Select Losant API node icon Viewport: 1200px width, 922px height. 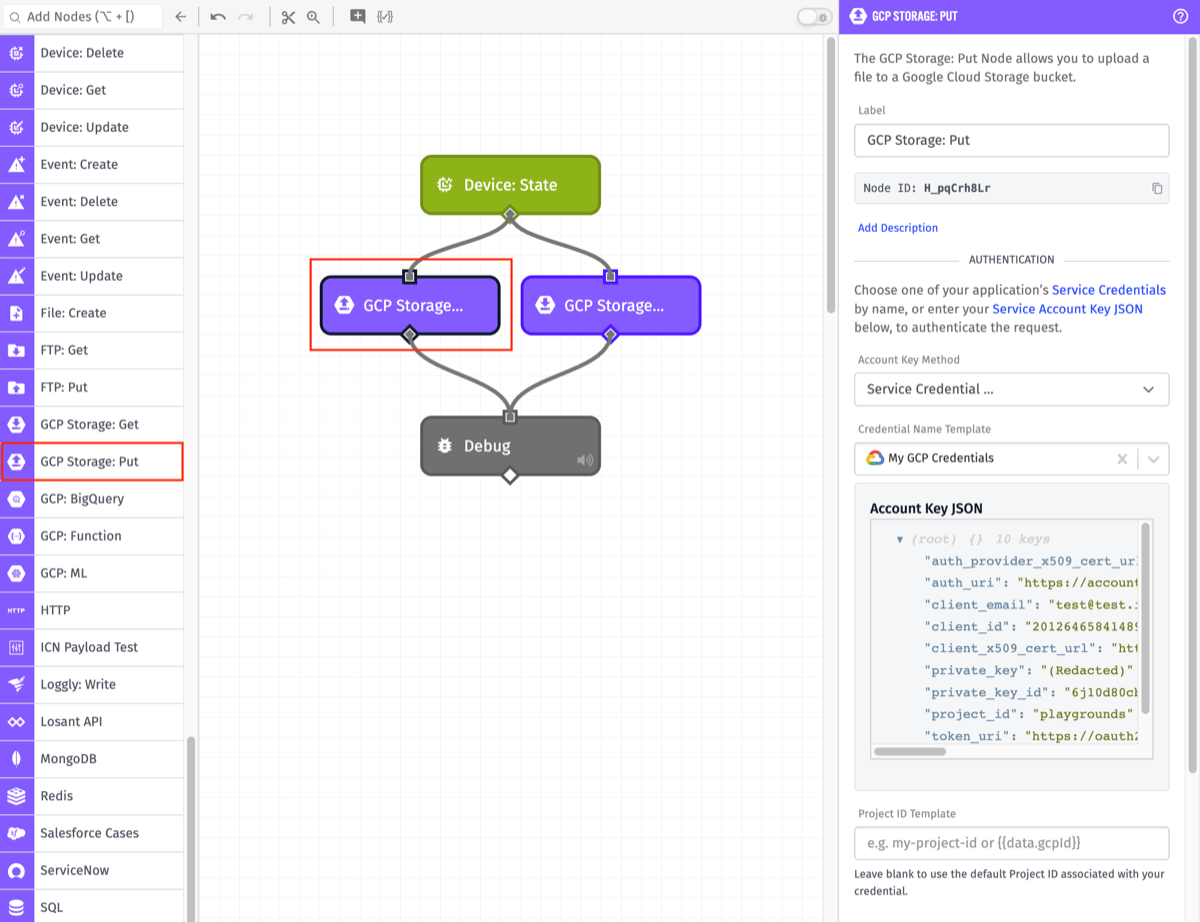click(x=17, y=722)
